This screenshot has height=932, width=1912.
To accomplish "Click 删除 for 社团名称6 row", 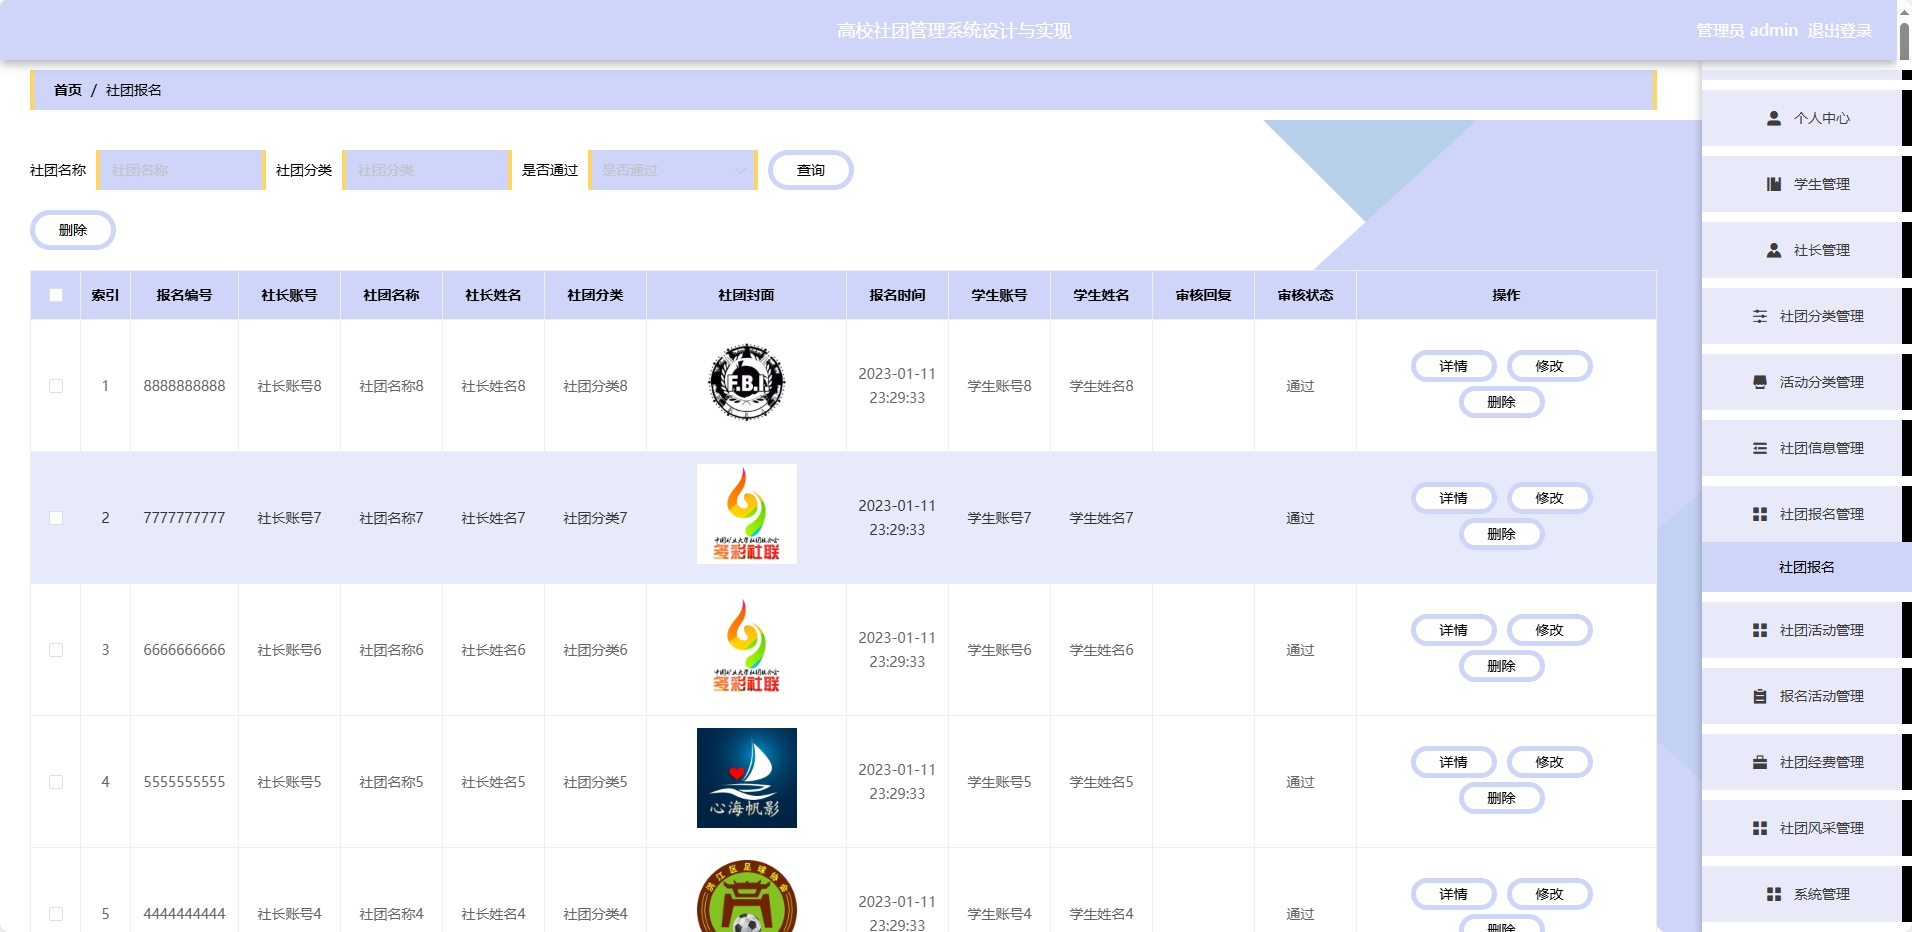I will click(x=1502, y=666).
